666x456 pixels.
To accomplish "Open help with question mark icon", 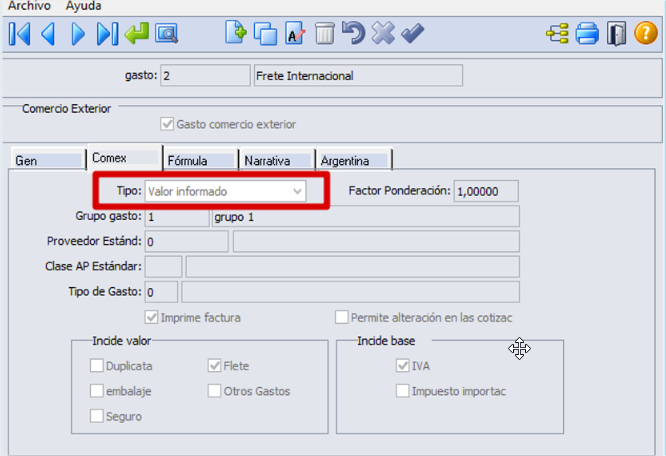I will (x=646, y=33).
